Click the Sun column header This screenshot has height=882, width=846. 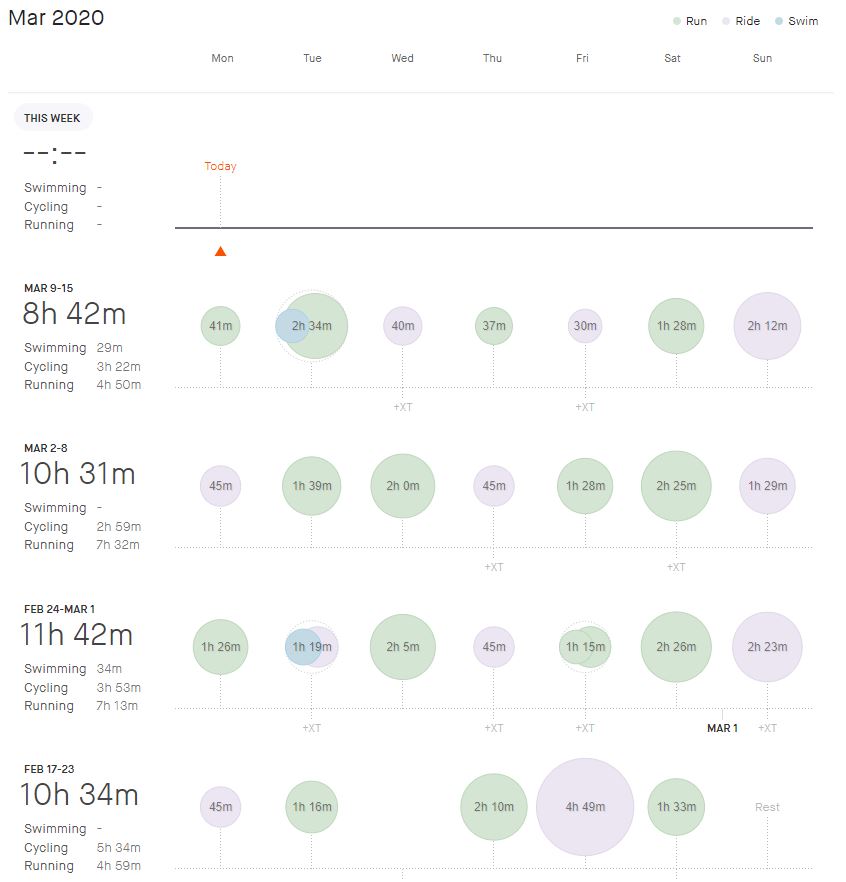(x=762, y=58)
